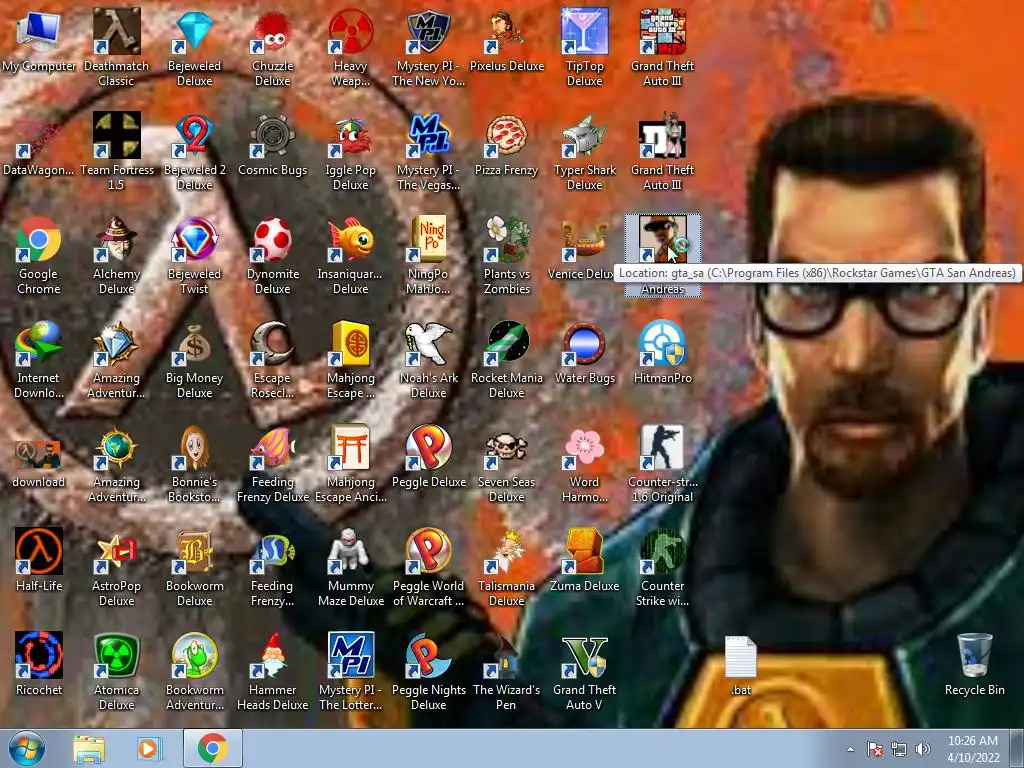Click the Atomica Deluxe icon

pyautogui.click(x=116, y=655)
